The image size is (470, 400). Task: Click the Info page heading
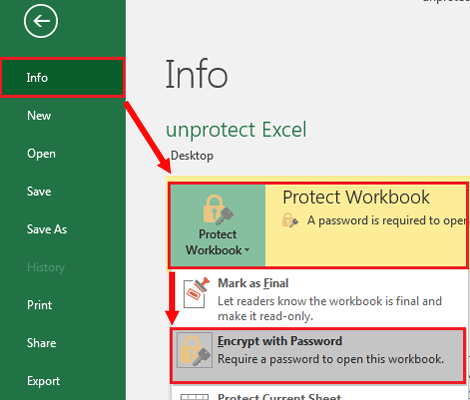[197, 74]
